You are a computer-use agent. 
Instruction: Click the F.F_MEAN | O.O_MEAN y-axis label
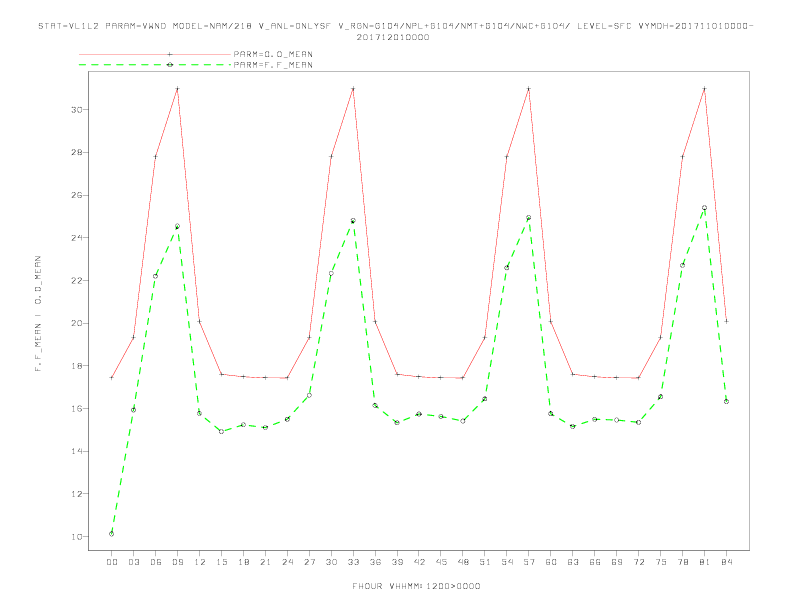(x=38, y=314)
